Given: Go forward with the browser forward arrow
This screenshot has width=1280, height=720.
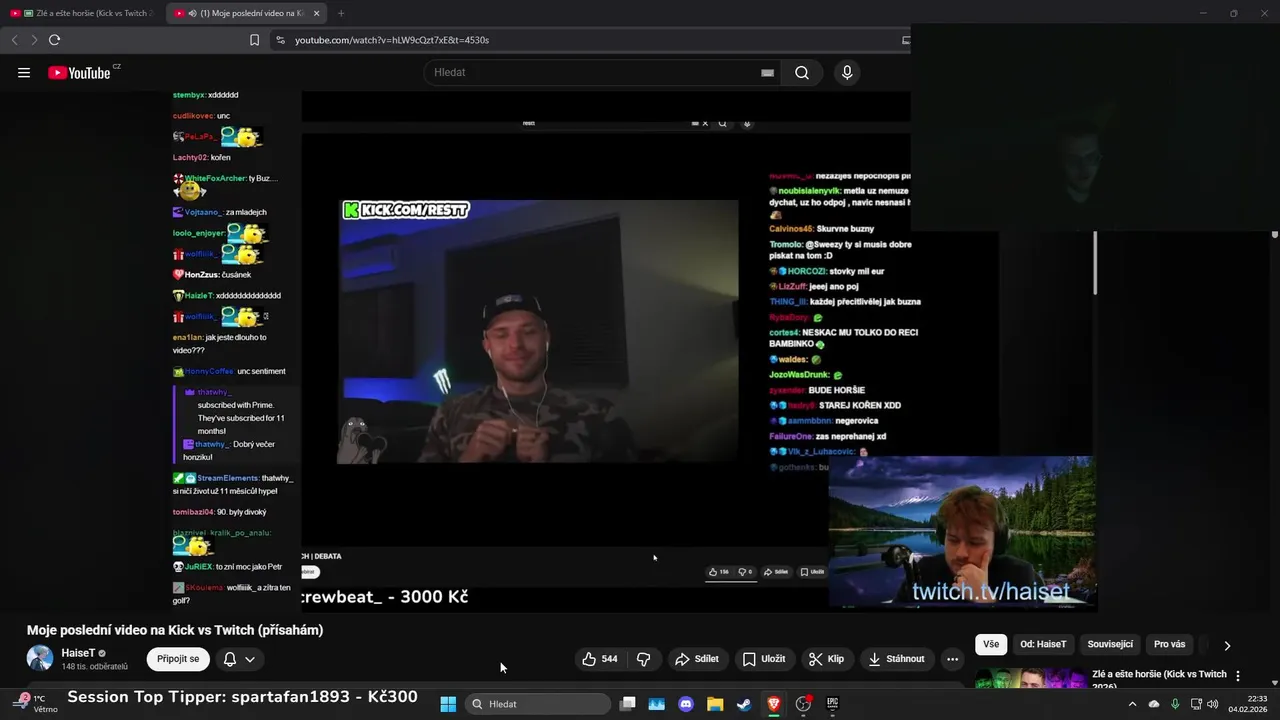Looking at the screenshot, I should pyautogui.click(x=33, y=40).
